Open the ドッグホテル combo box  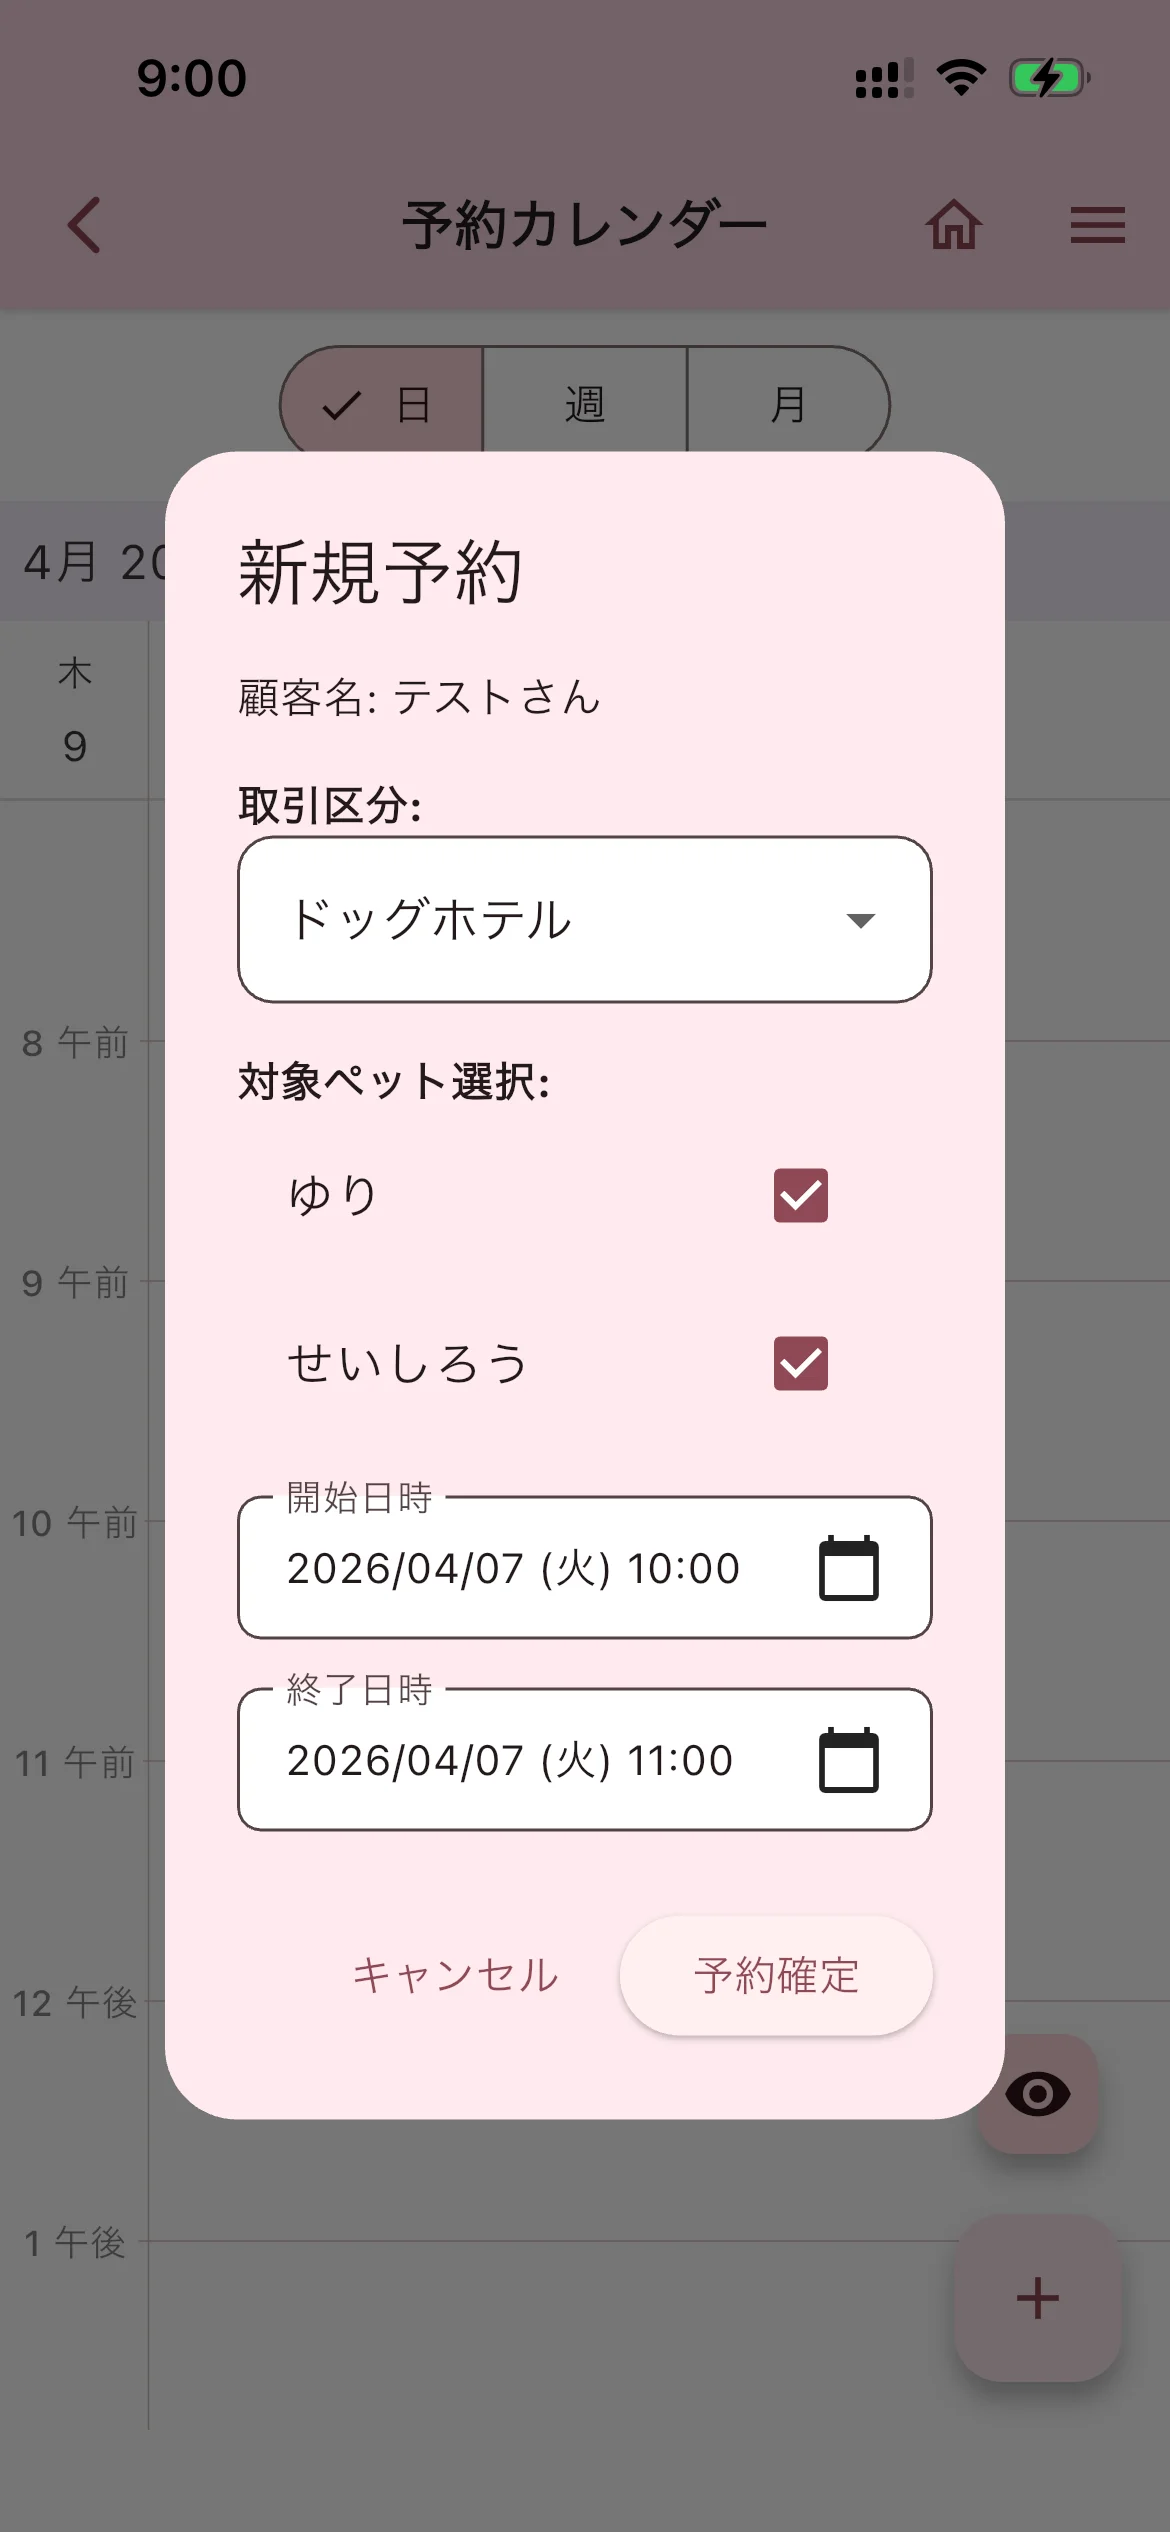(x=560, y=920)
